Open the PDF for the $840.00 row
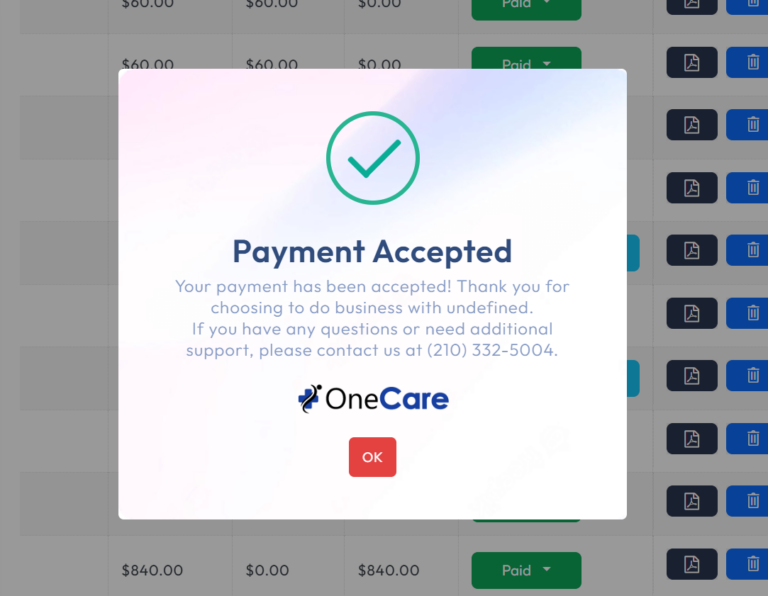Image resolution: width=768 pixels, height=596 pixels. pos(692,564)
